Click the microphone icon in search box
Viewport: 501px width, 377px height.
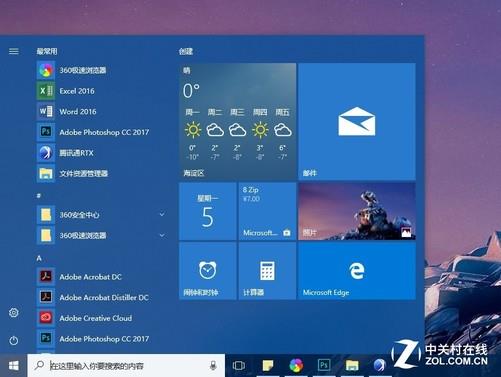tap(213, 366)
